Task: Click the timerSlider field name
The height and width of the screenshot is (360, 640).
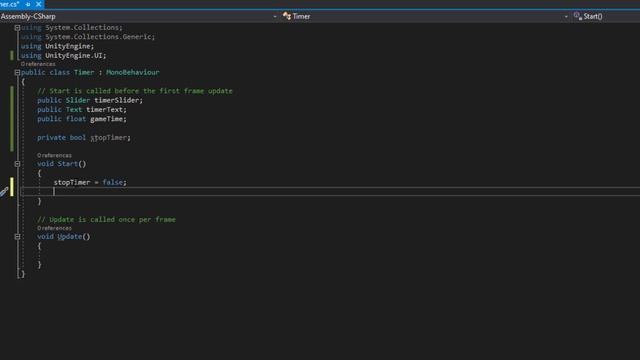Action: pyautogui.click(x=117, y=100)
